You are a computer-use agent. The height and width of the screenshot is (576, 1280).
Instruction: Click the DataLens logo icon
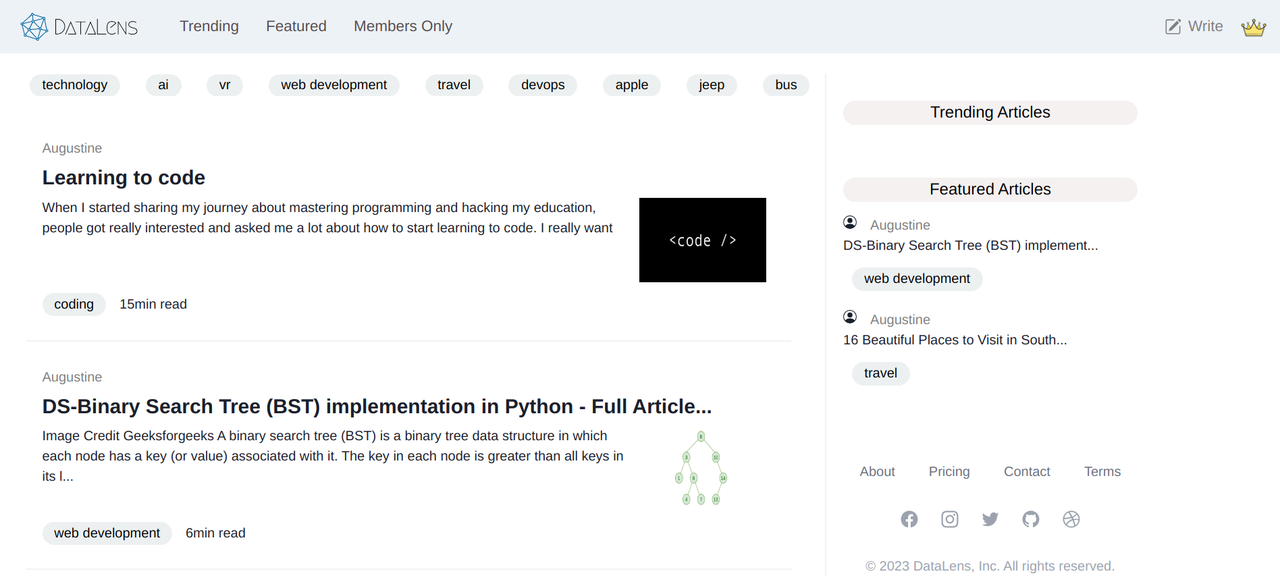tap(34, 27)
